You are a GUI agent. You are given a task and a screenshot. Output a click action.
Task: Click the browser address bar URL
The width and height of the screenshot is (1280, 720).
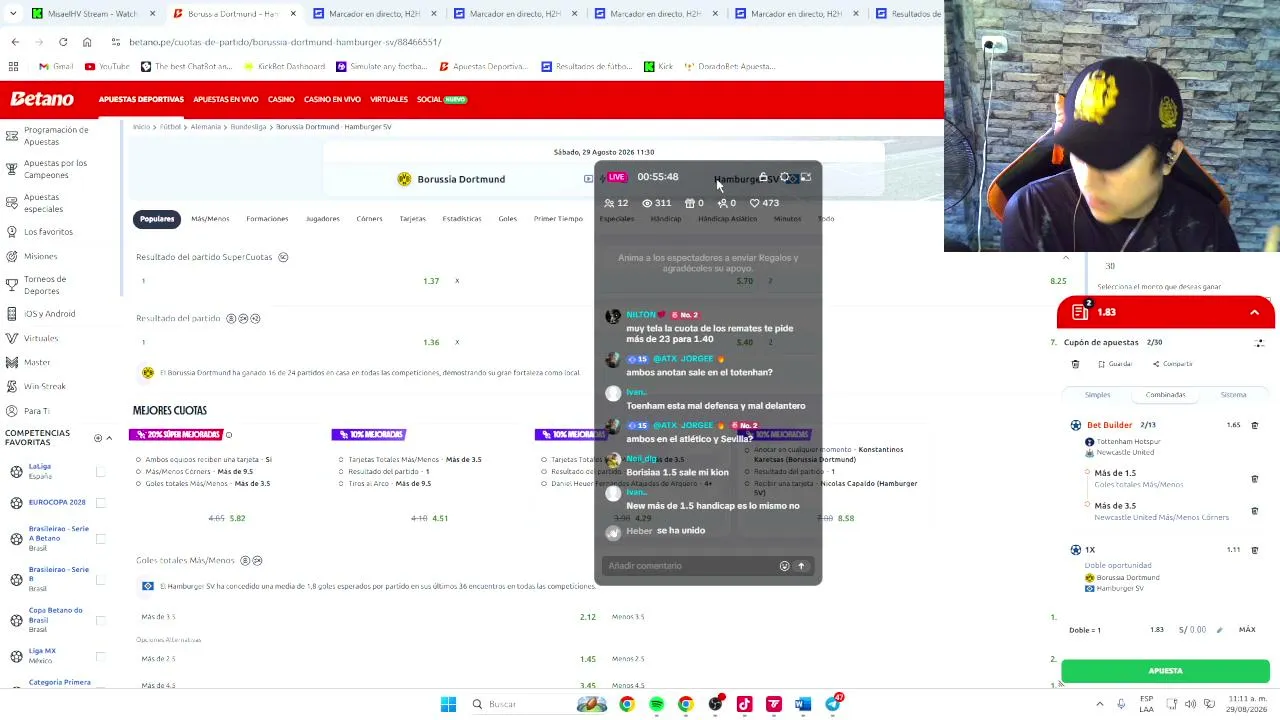(285, 42)
